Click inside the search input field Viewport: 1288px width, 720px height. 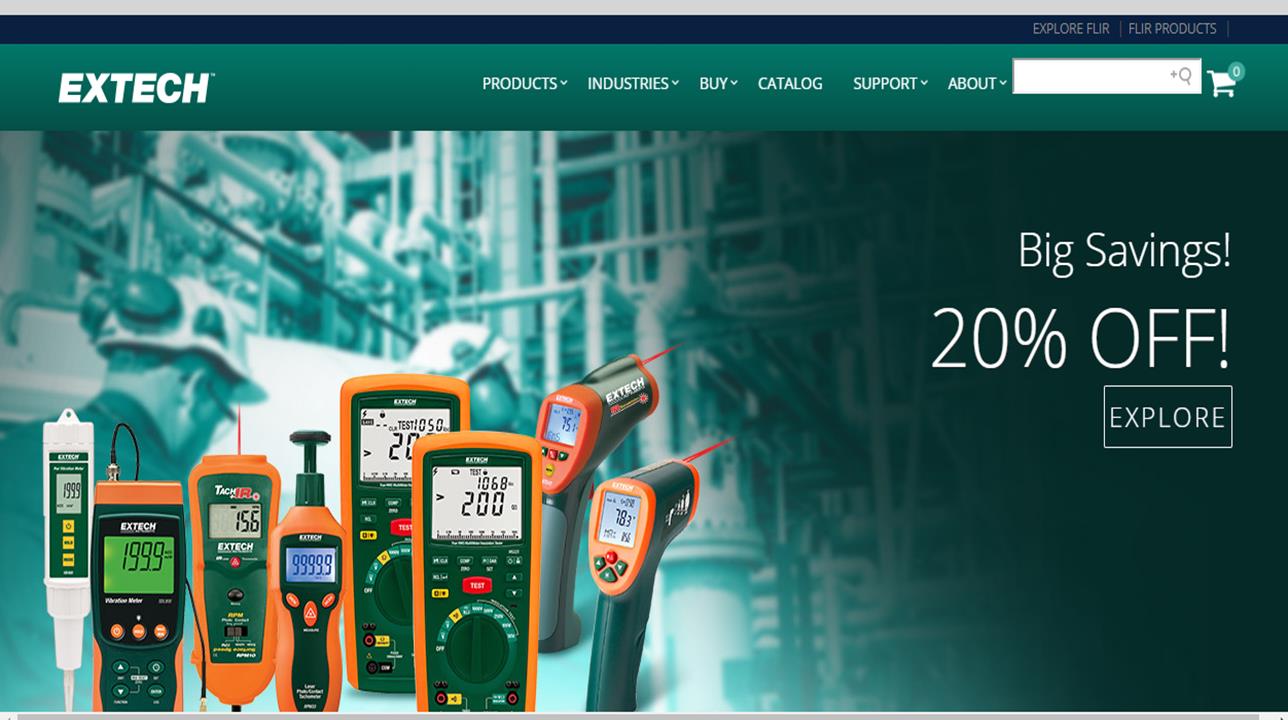[x=1090, y=76]
